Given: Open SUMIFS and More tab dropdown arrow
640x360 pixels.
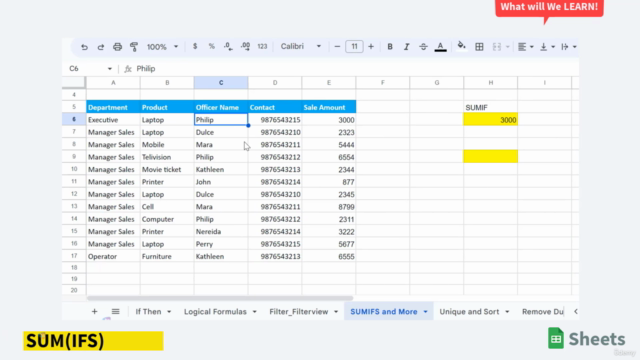Looking at the screenshot, I should (x=425, y=312).
